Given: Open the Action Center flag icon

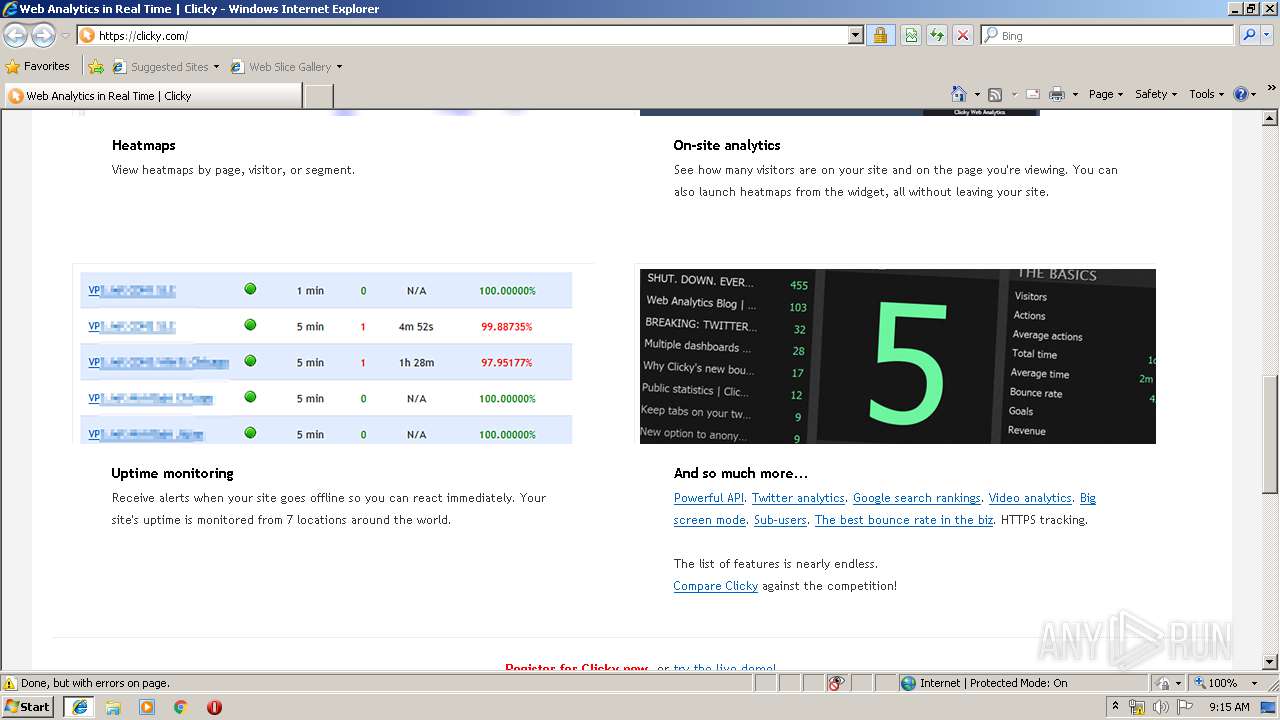Looking at the screenshot, I should [1184, 707].
